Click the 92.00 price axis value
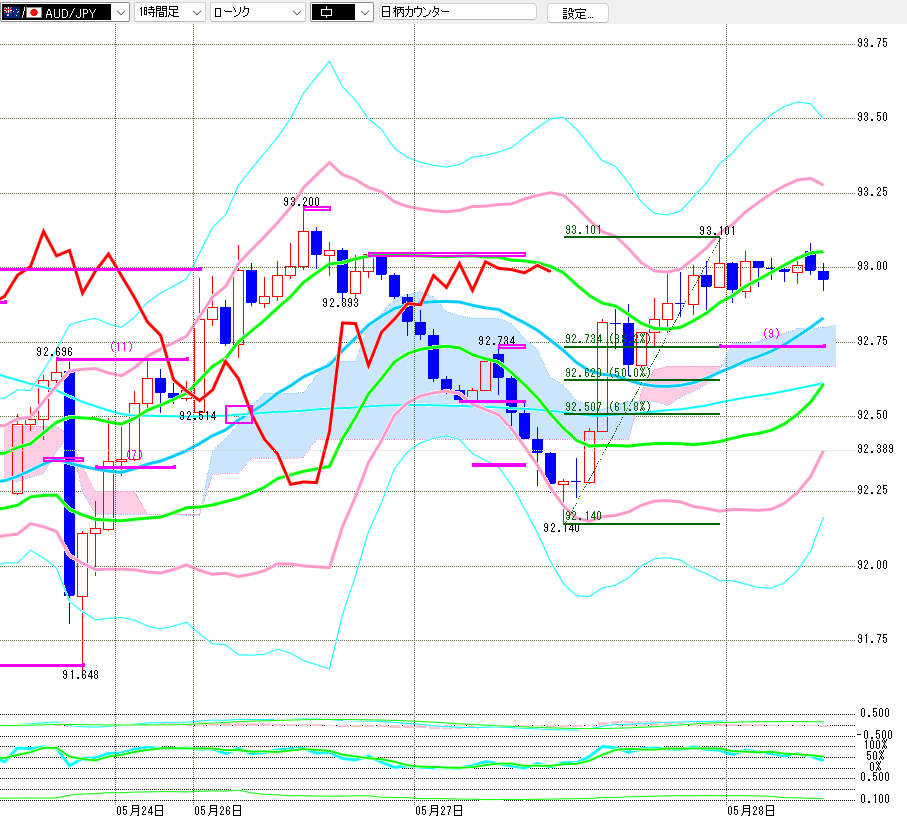 click(x=872, y=565)
